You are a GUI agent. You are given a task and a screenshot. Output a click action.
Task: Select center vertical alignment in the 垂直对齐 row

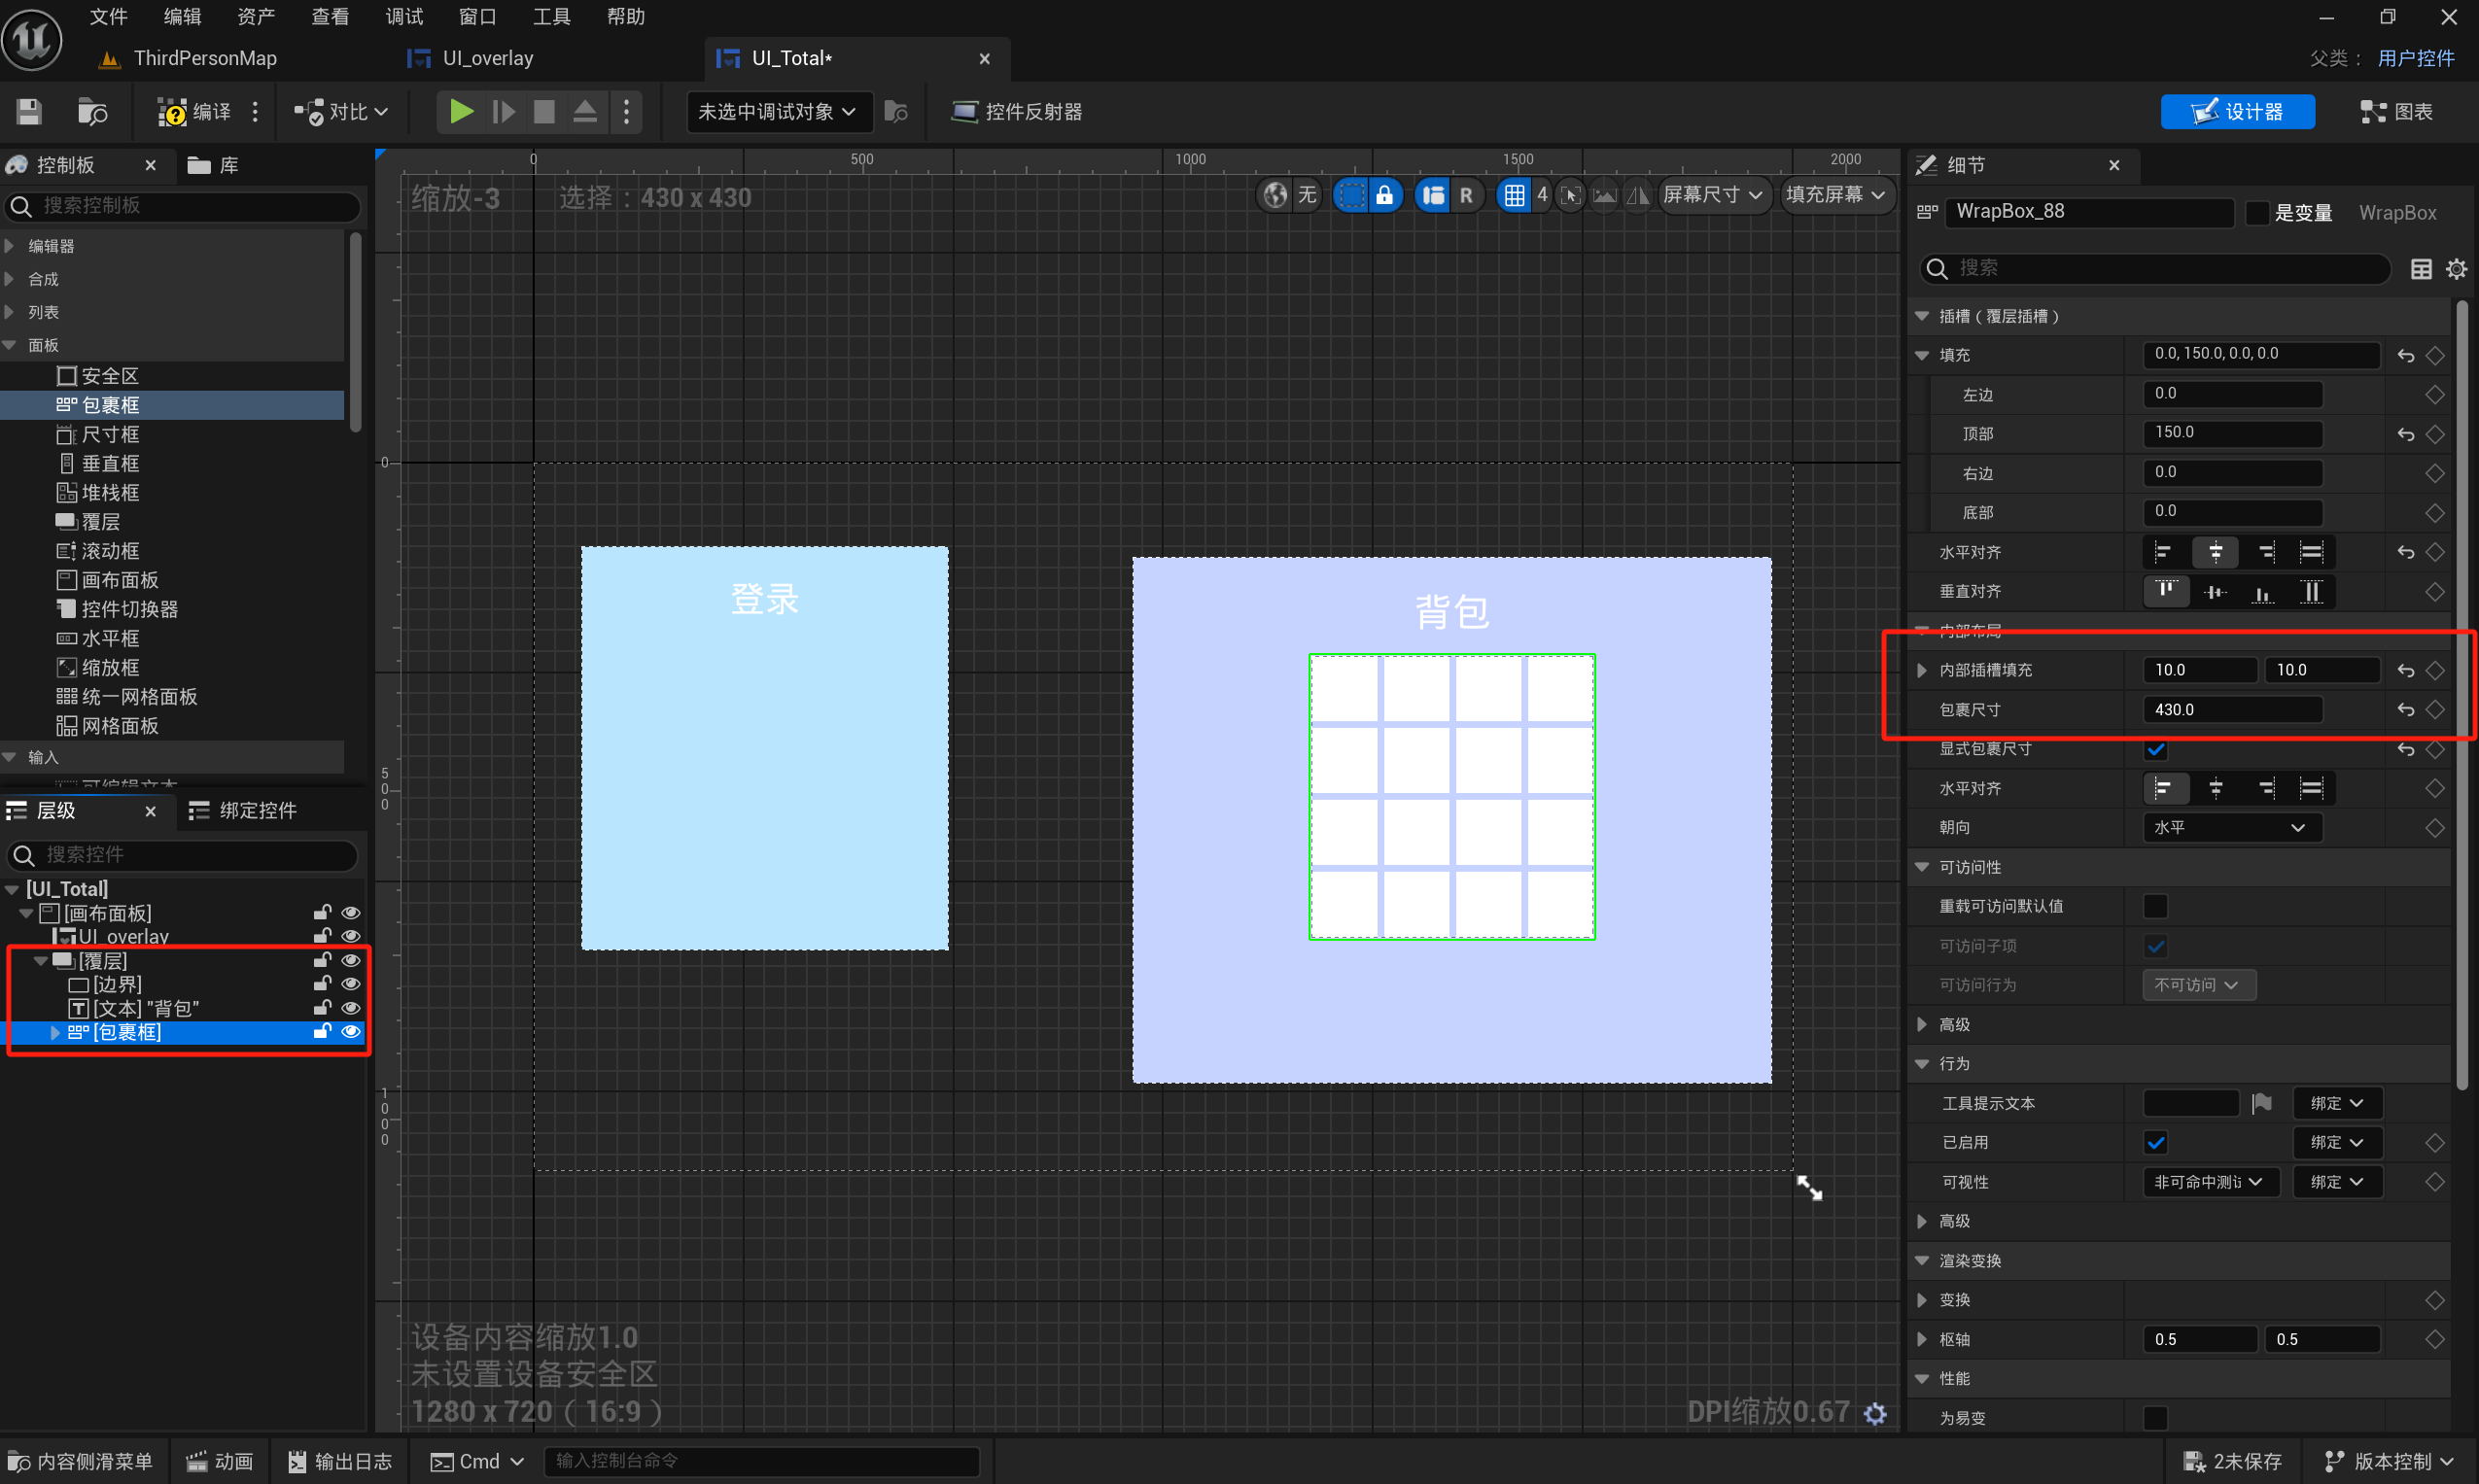[x=2215, y=591]
